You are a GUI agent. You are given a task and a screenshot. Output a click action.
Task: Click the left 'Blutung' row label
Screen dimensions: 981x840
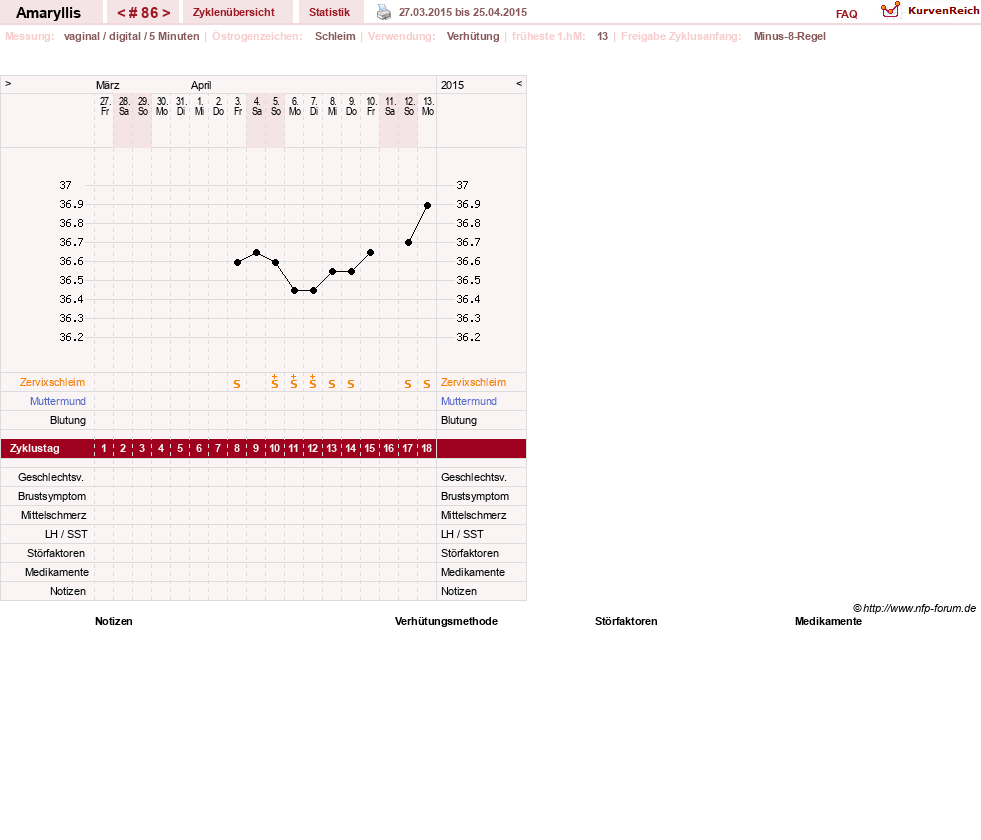[68, 420]
